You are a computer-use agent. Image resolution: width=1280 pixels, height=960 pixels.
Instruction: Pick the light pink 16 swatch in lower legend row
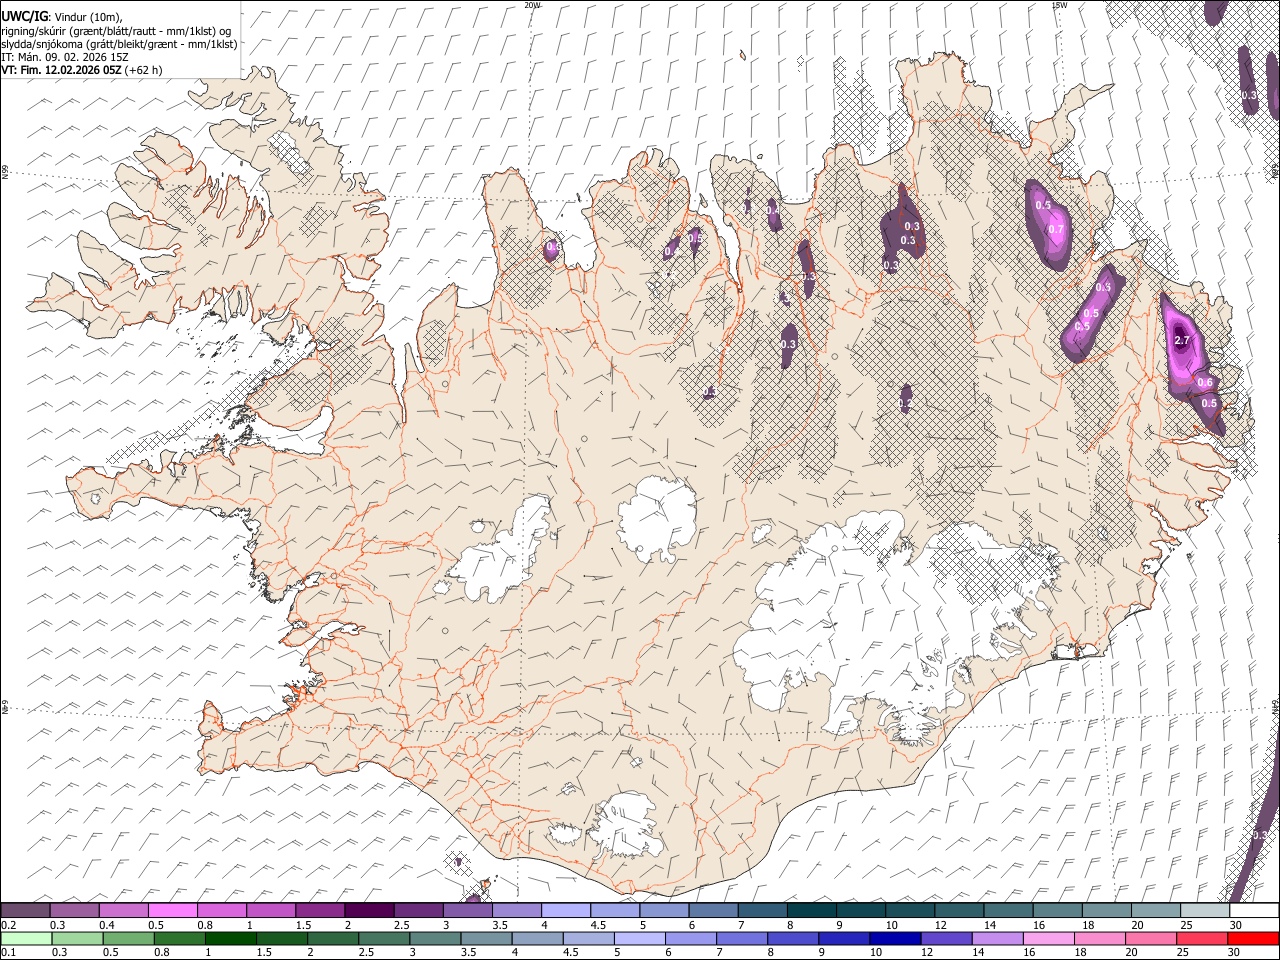[1047, 938]
